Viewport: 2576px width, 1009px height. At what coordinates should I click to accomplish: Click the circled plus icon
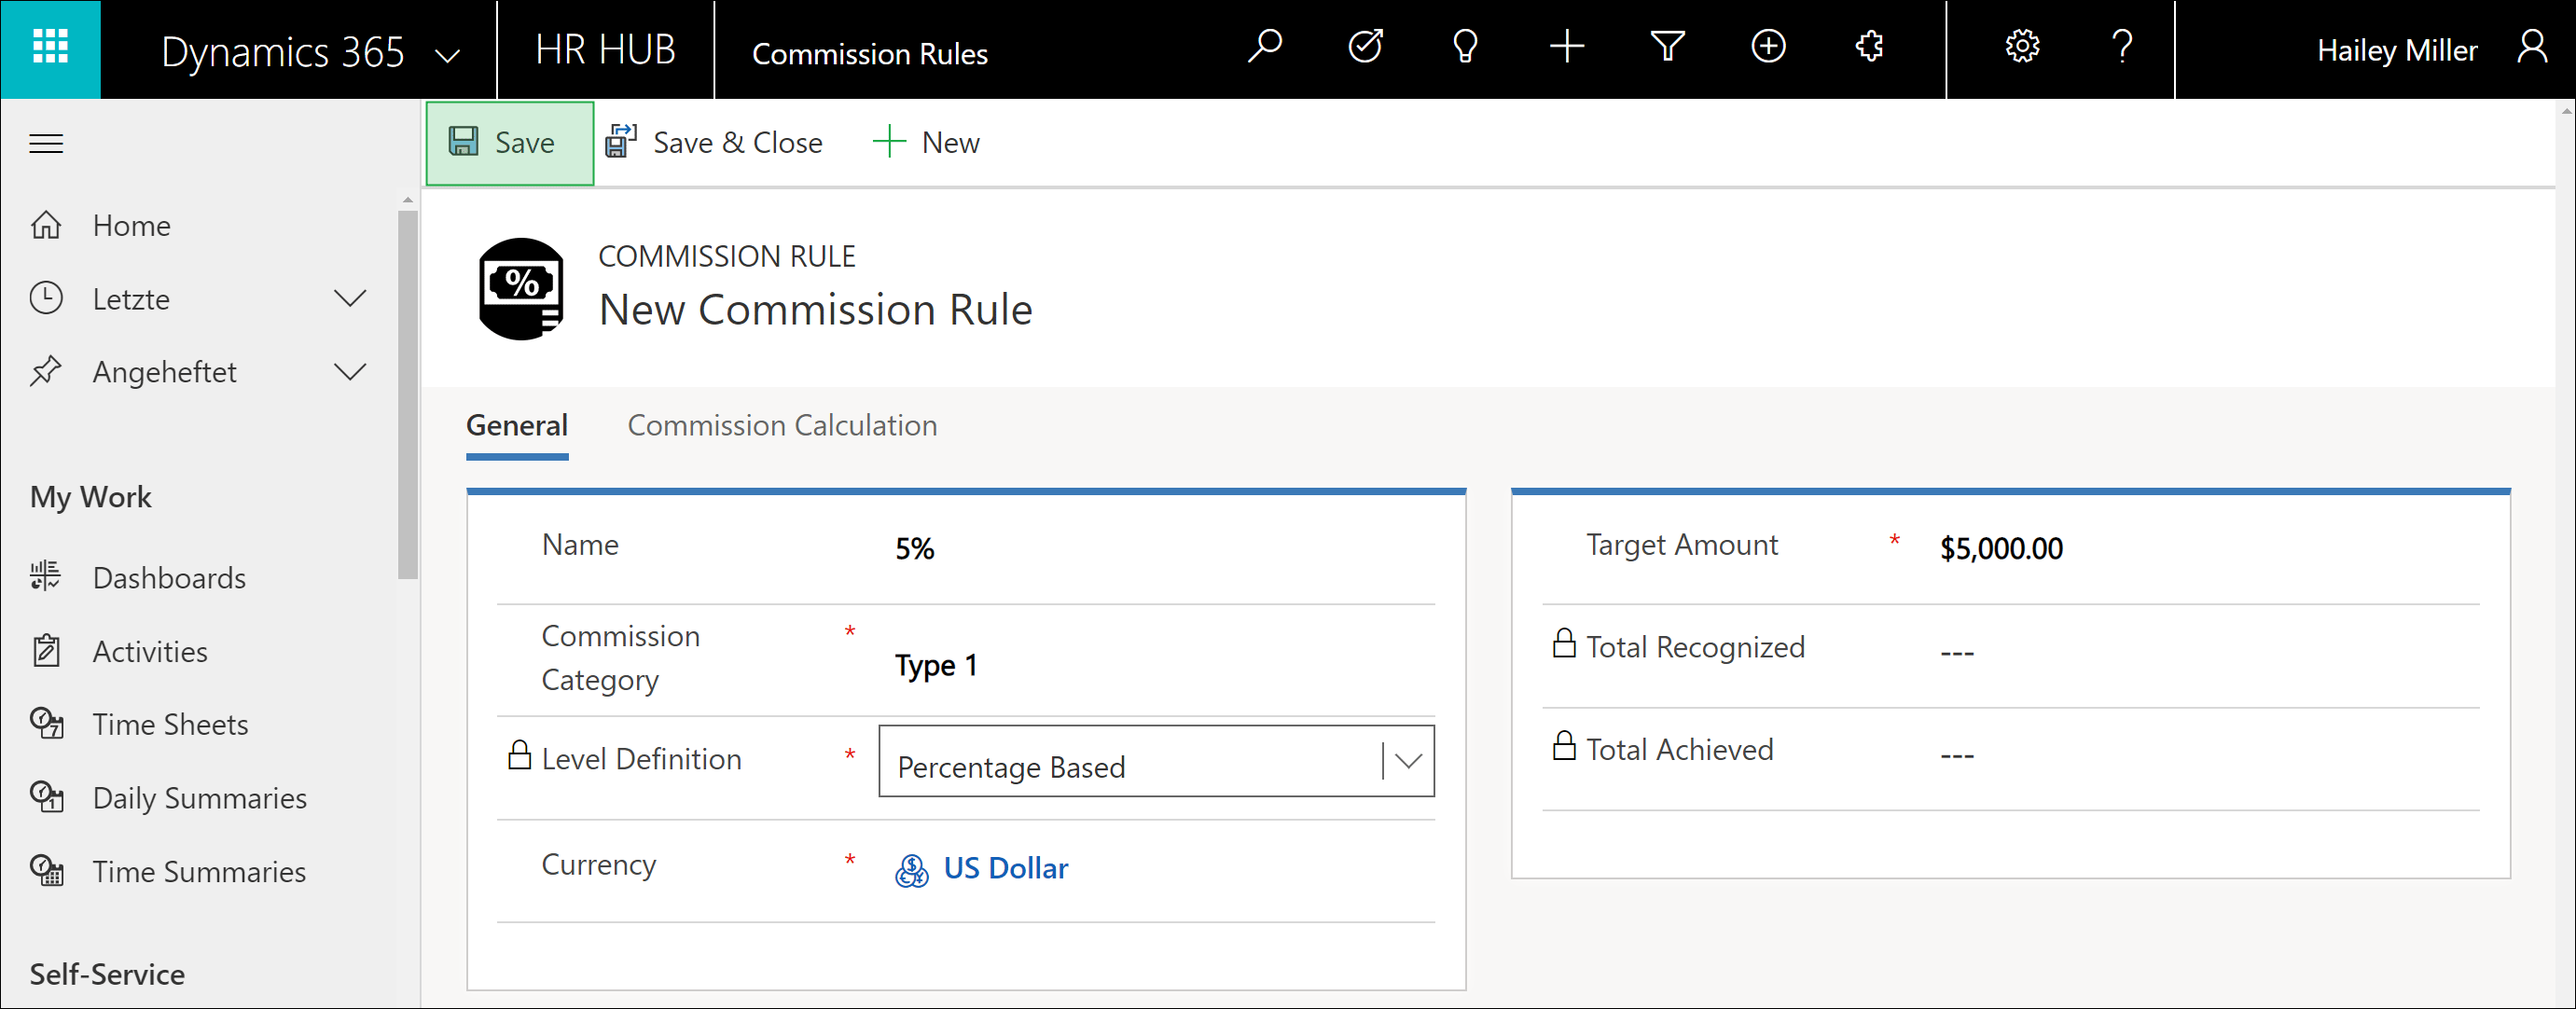tap(1768, 47)
